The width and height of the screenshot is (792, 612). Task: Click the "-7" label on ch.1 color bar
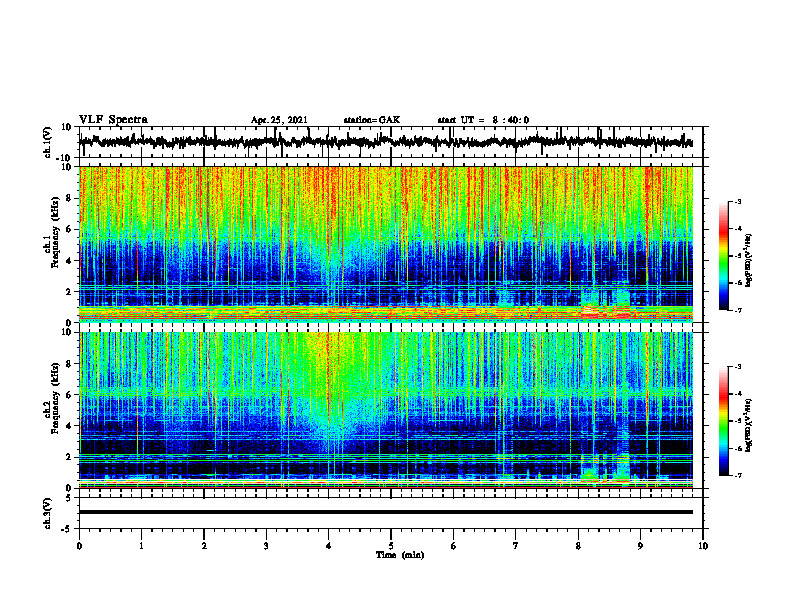[738, 310]
